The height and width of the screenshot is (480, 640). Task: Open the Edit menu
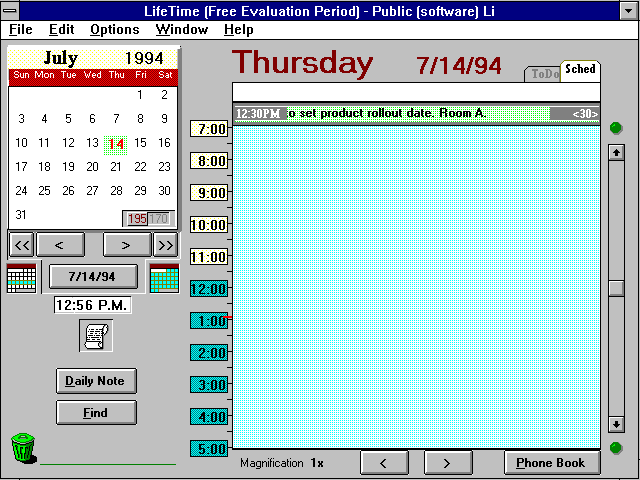click(62, 29)
